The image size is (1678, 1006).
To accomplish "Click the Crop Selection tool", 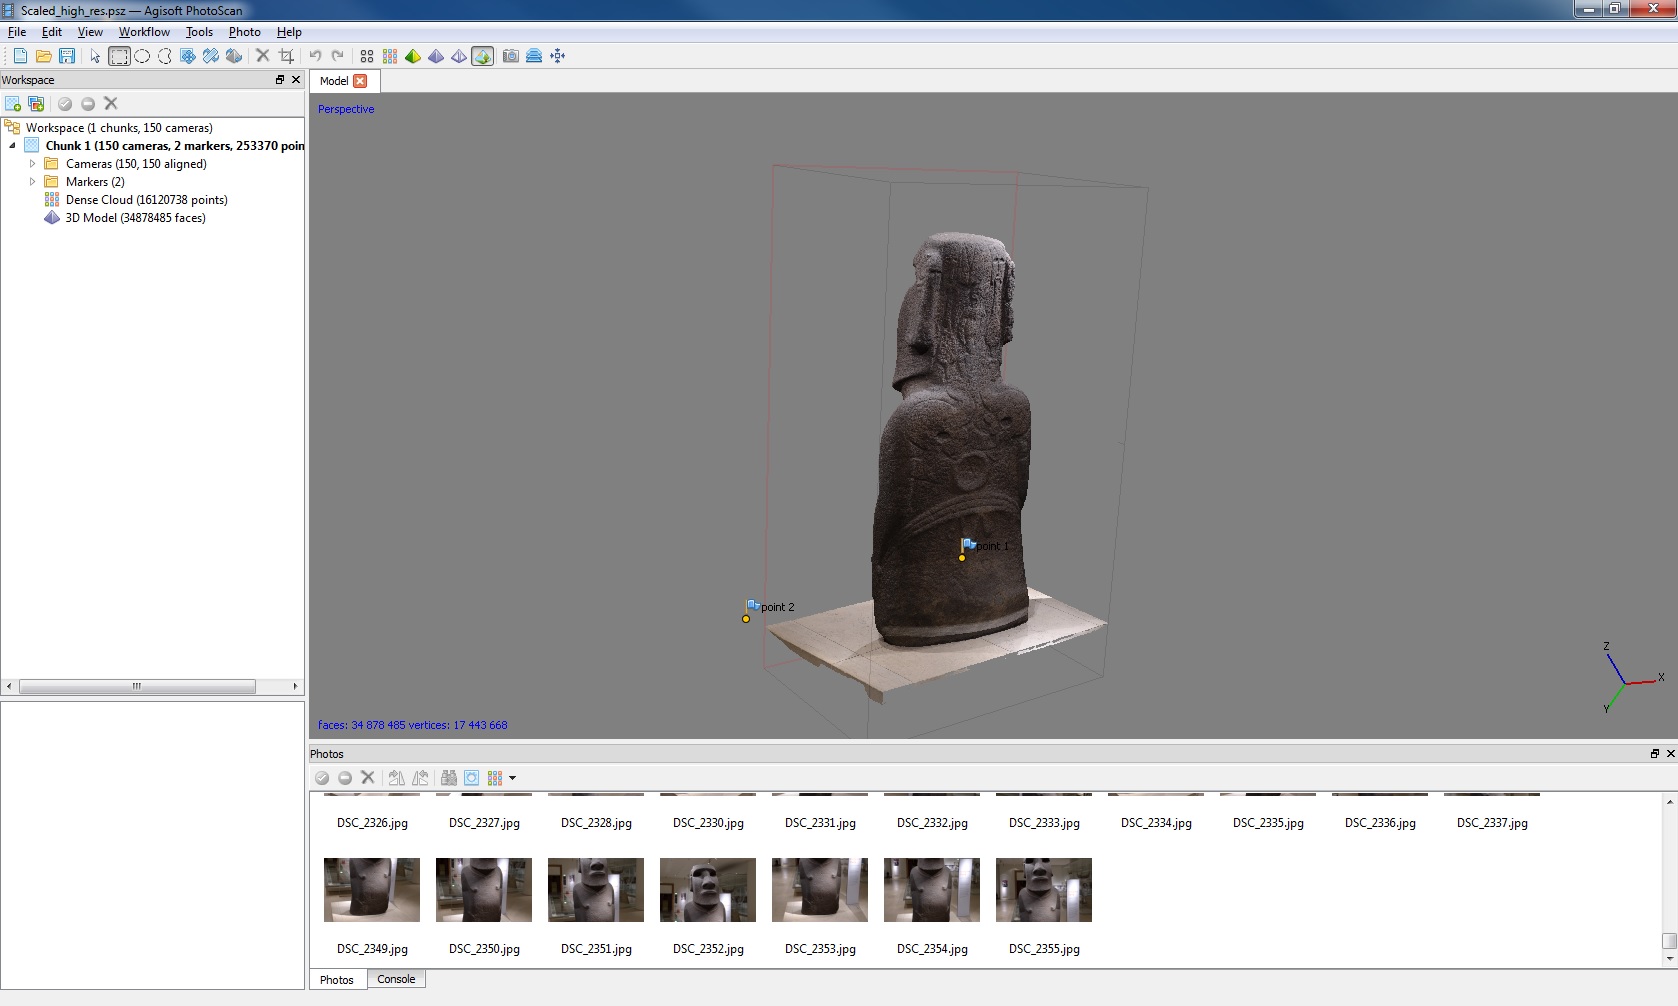I will click(x=286, y=56).
